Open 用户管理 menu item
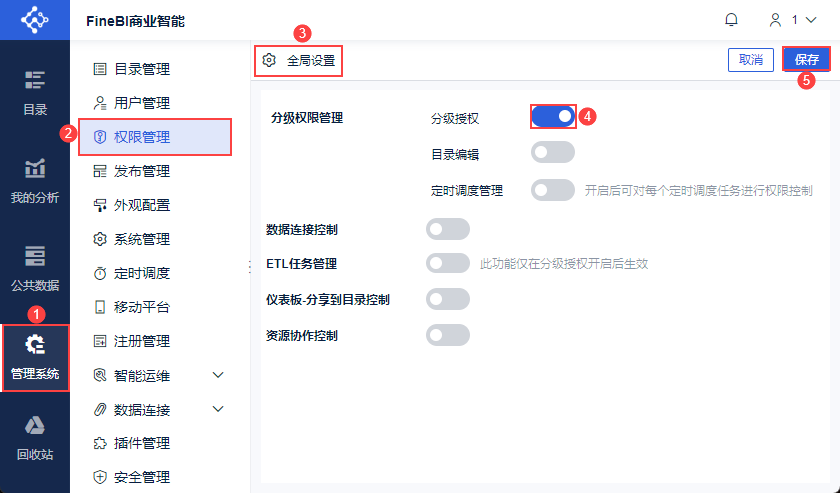The width and height of the screenshot is (840, 493). coord(141,103)
